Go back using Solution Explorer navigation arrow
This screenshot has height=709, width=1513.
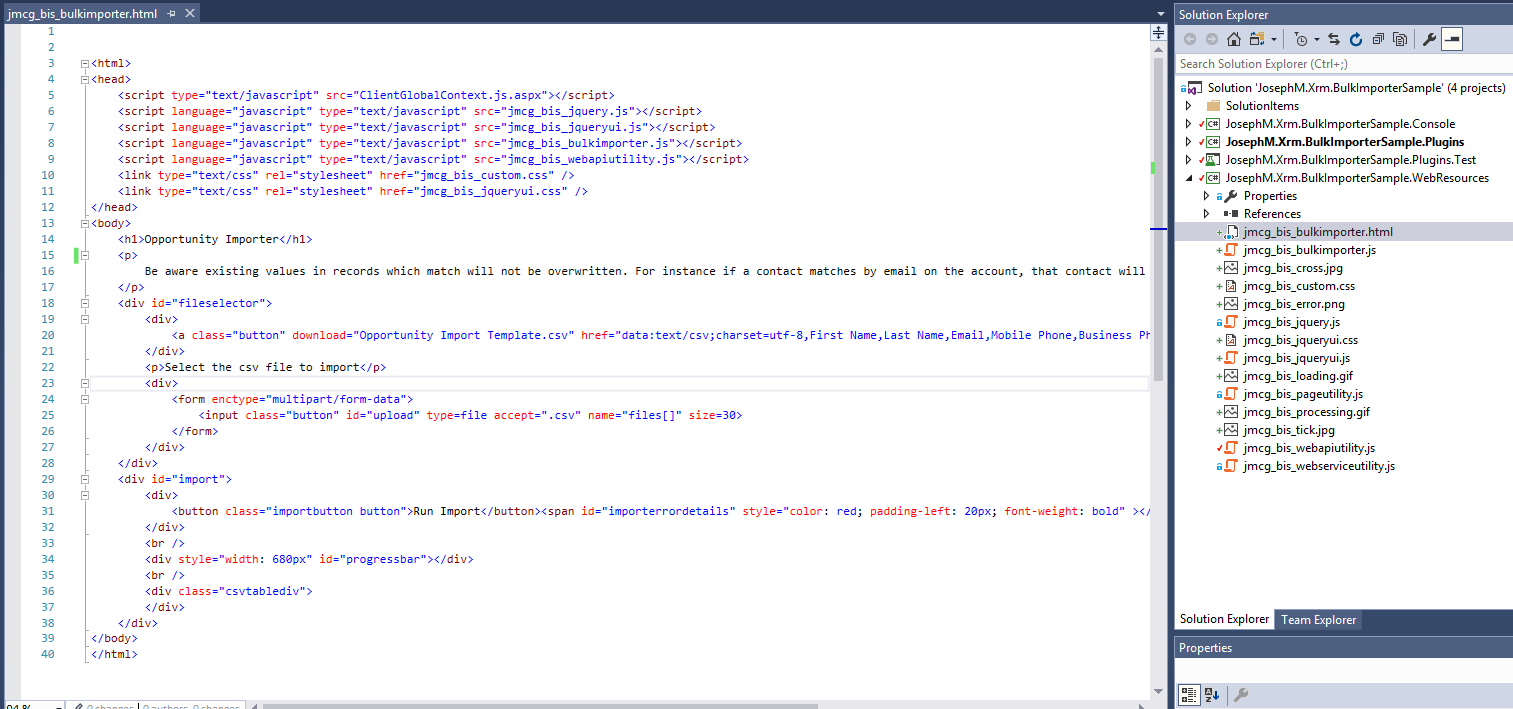[1190, 39]
